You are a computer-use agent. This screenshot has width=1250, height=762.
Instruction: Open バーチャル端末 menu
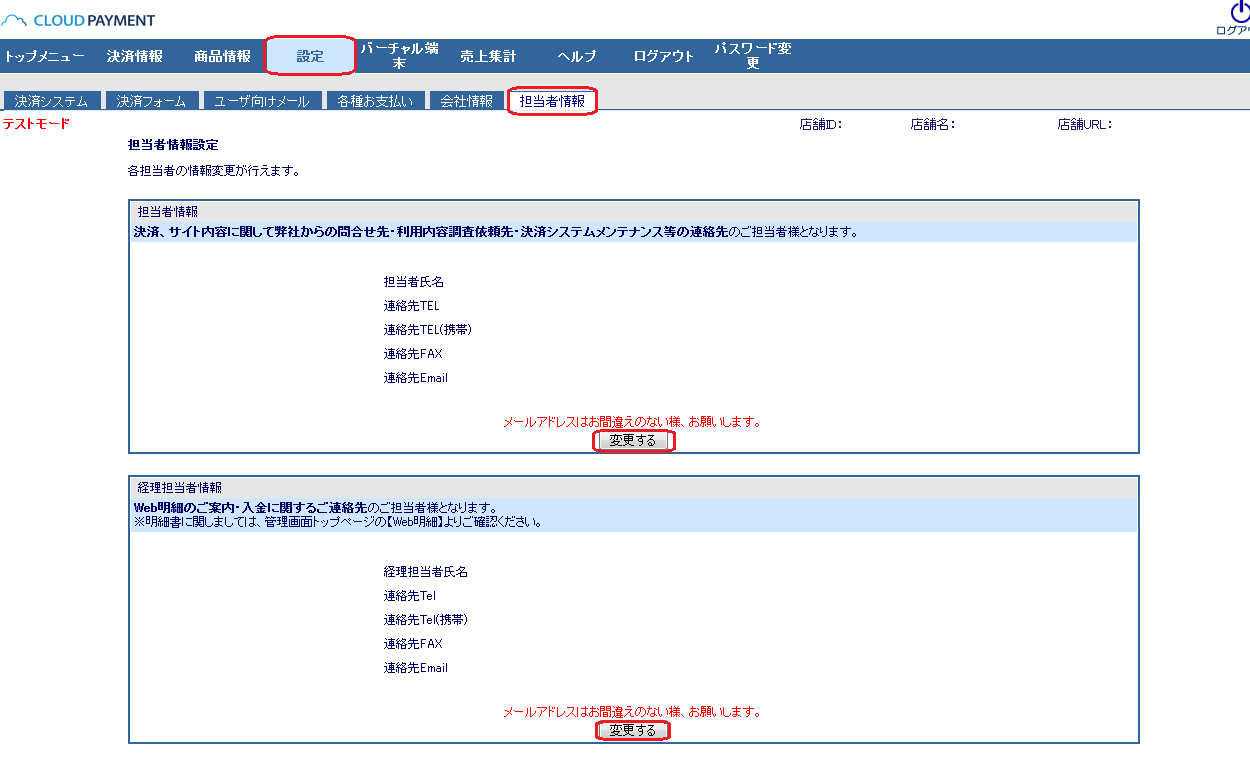pyautogui.click(x=398, y=56)
